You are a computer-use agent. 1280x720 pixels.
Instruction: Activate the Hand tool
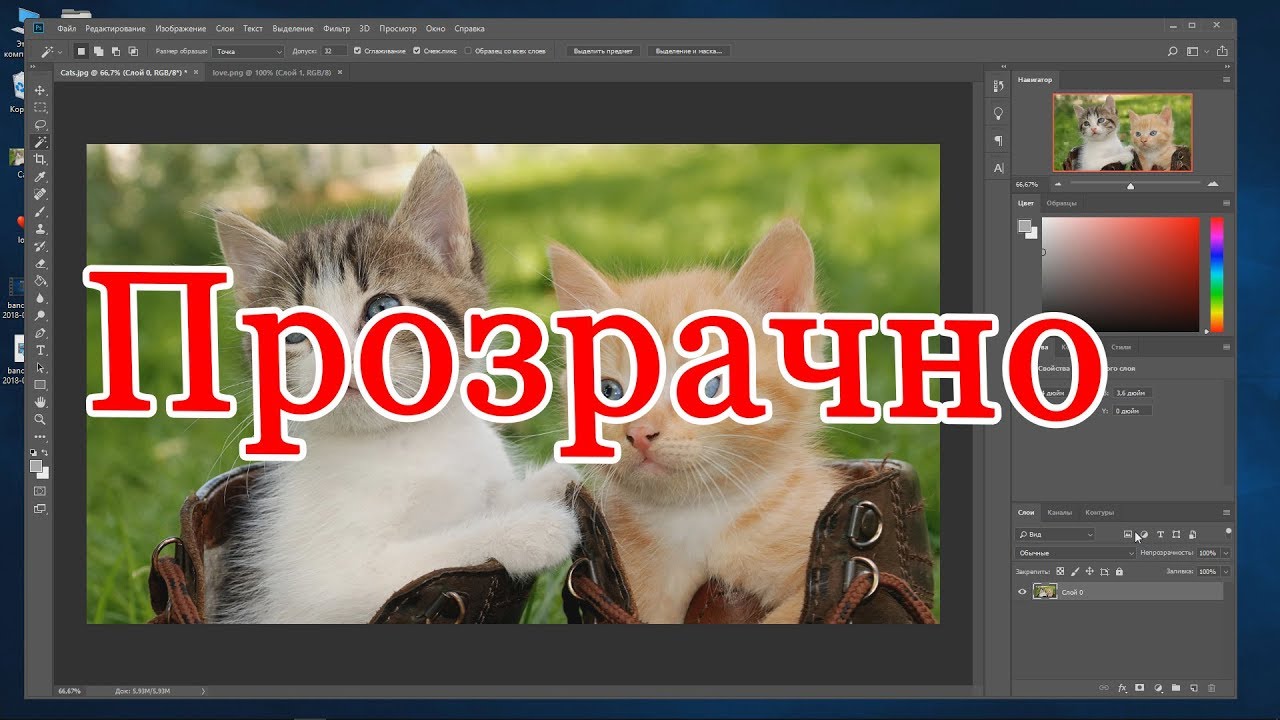pyautogui.click(x=41, y=402)
